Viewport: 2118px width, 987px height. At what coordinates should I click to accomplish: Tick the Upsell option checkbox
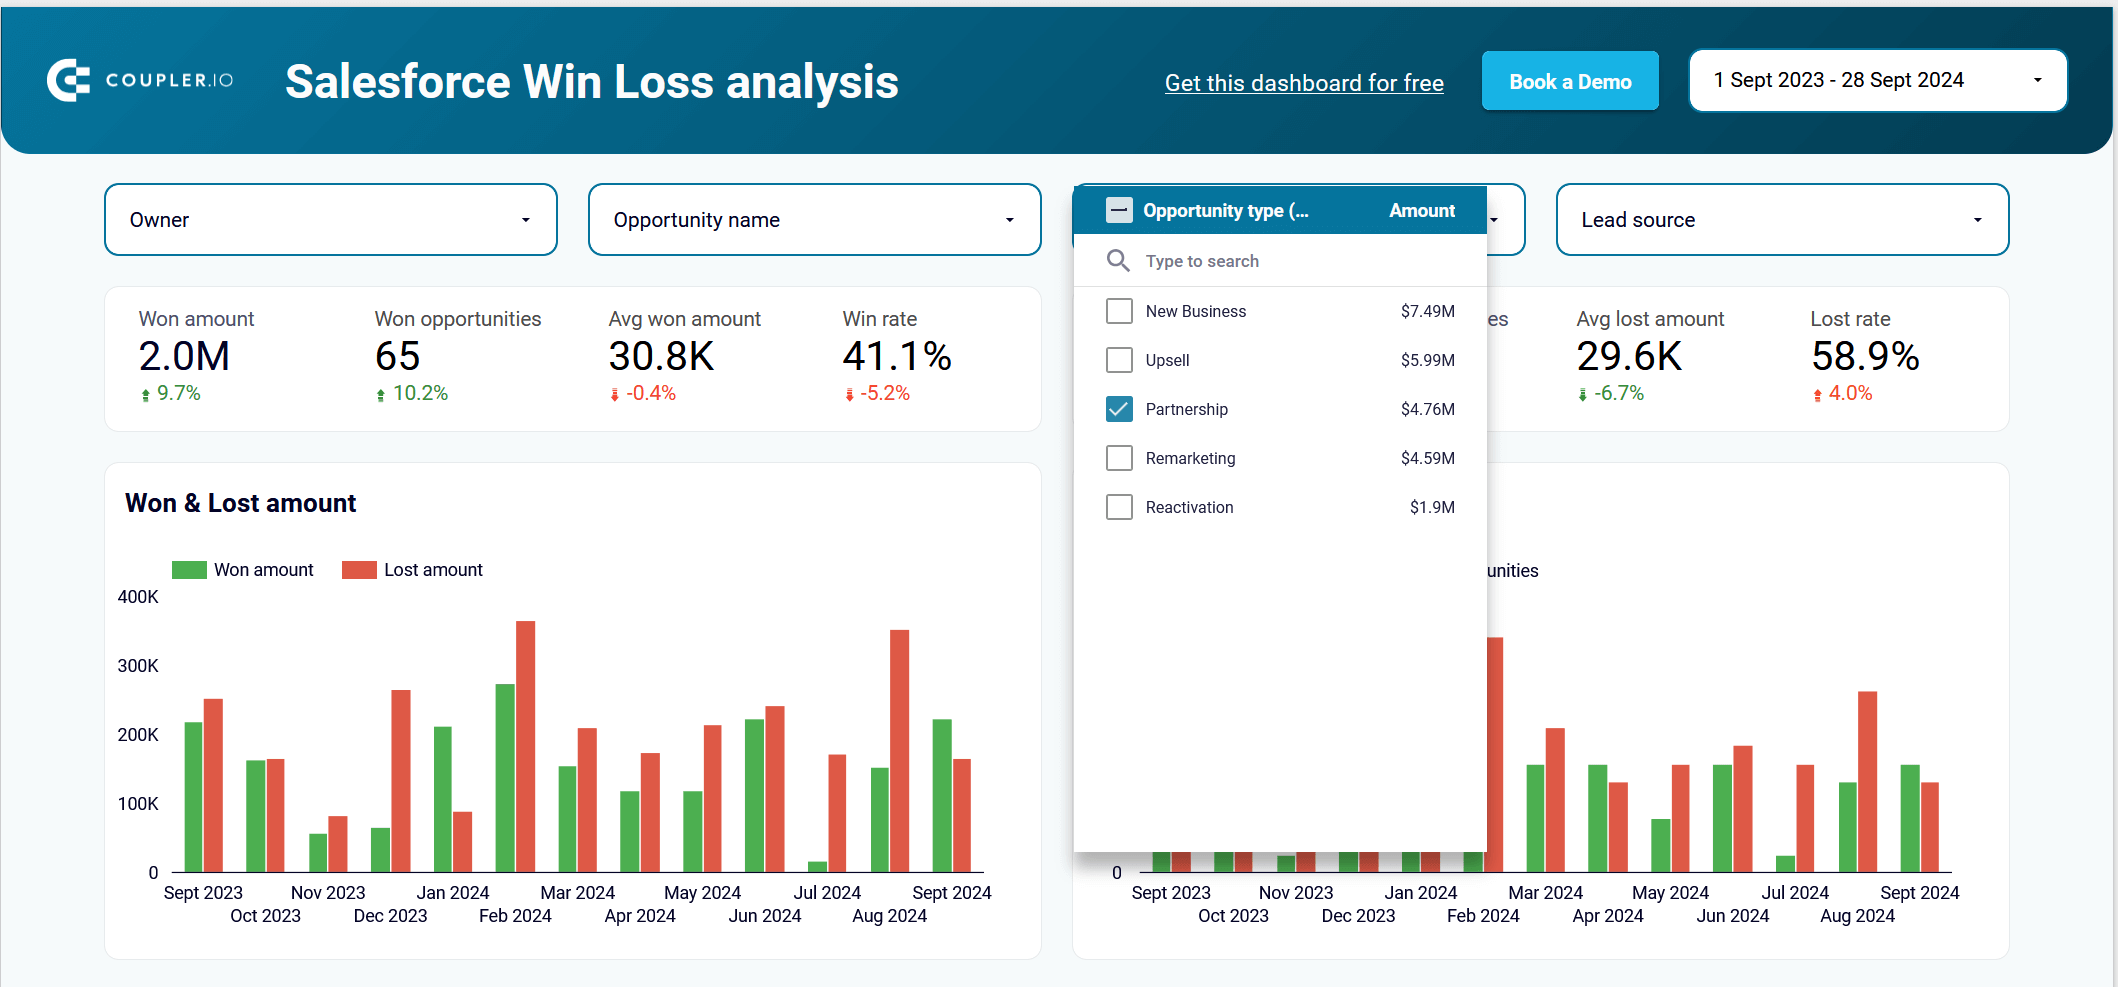click(1119, 360)
